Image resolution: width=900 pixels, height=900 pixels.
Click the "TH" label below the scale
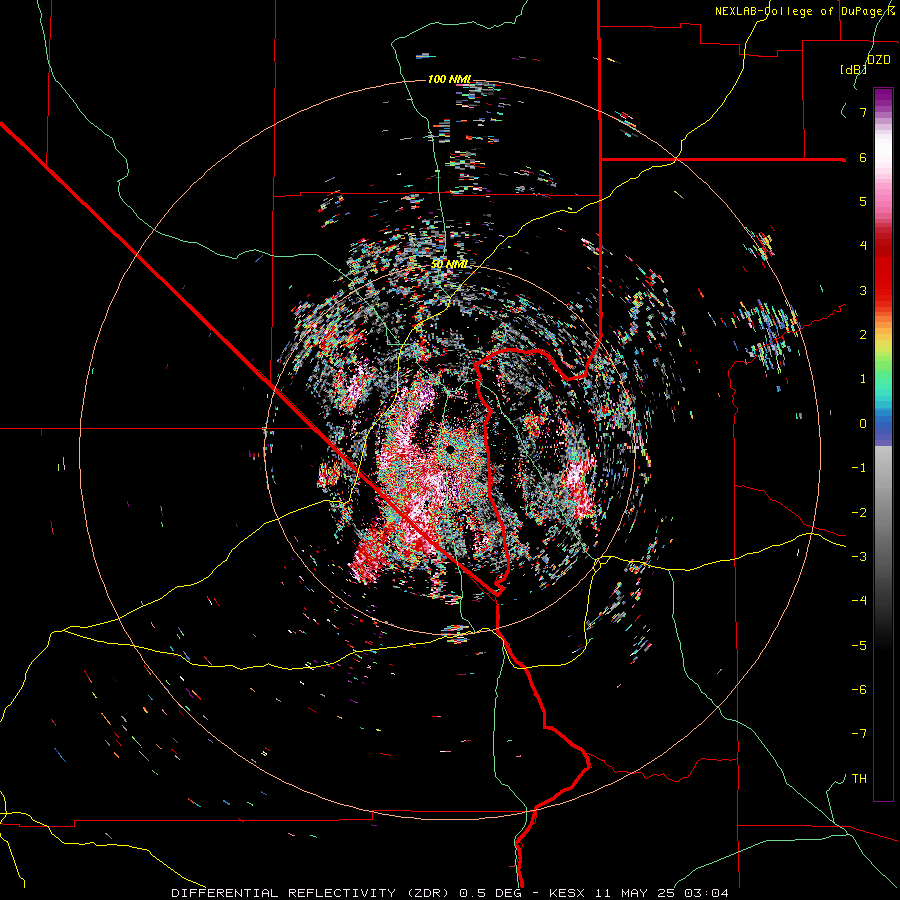pos(859,778)
